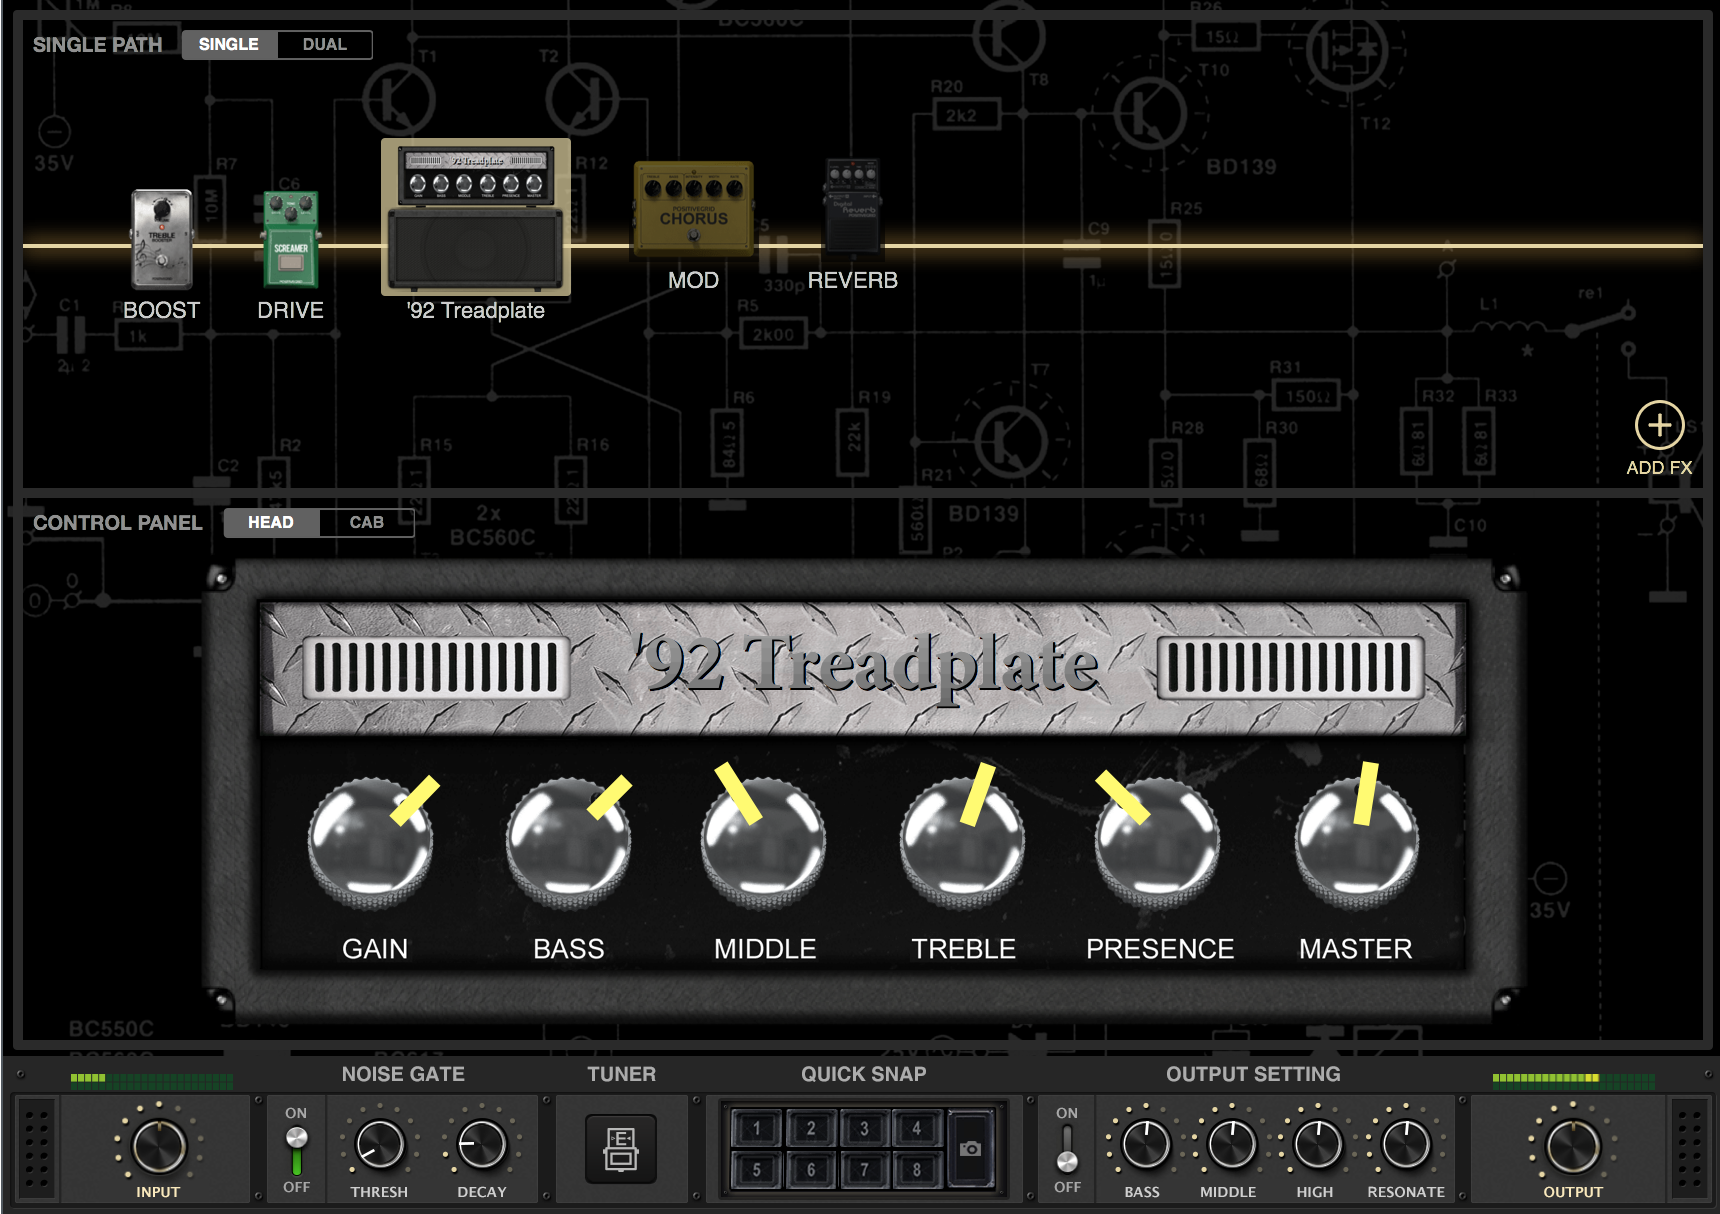The height and width of the screenshot is (1214, 1720).
Task: Select Quick Snap slot 8
Action: tap(917, 1170)
